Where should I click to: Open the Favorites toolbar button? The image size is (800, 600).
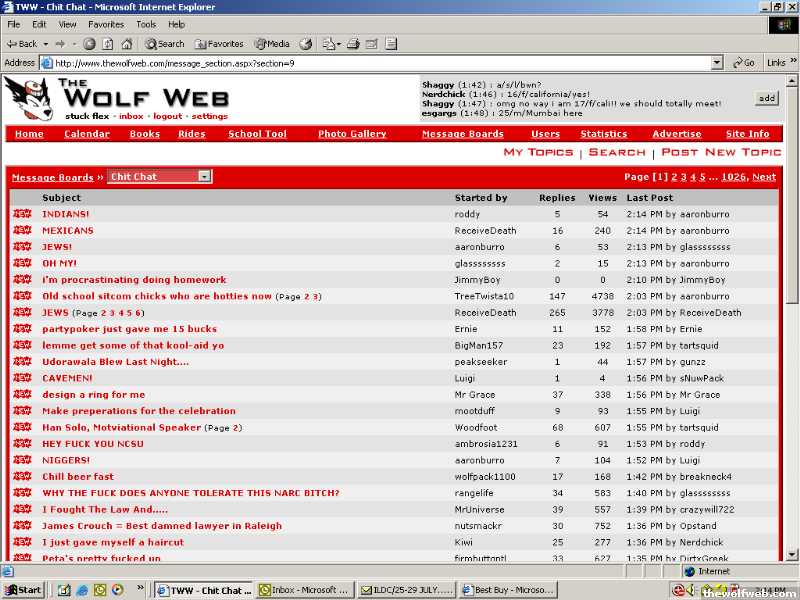pyautogui.click(x=219, y=44)
